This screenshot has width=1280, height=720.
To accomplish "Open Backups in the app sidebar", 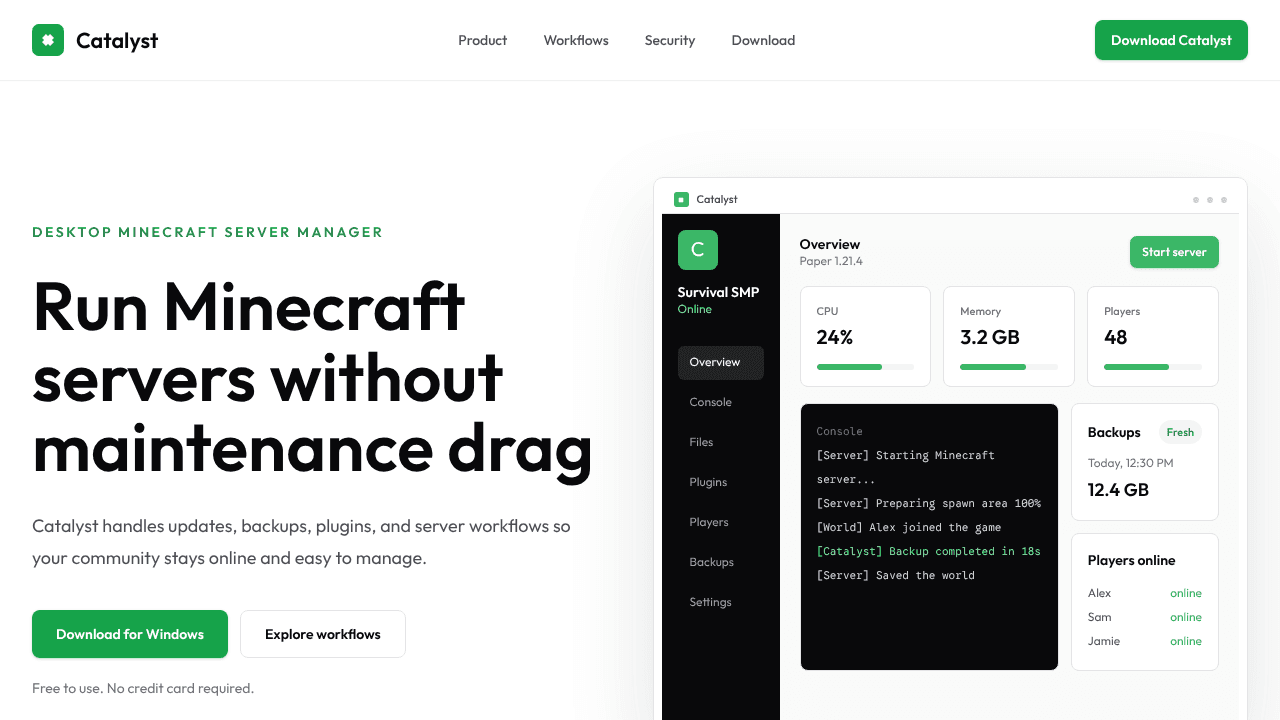I will [721, 562].
